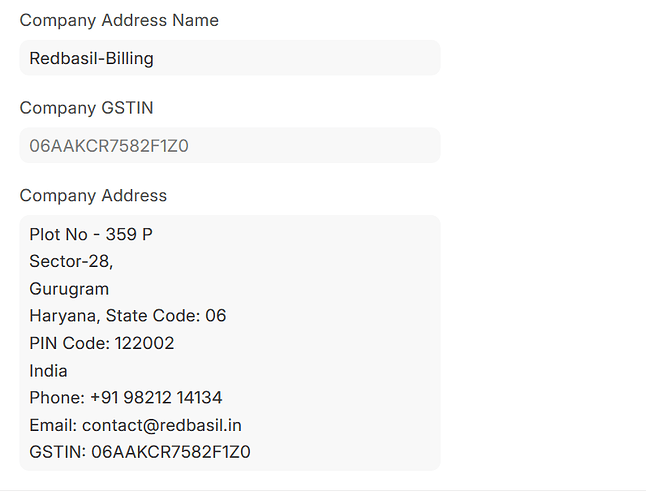The height and width of the screenshot is (500, 646).
Task: Click the 'Company GSTIN' field label
Action: (86, 108)
